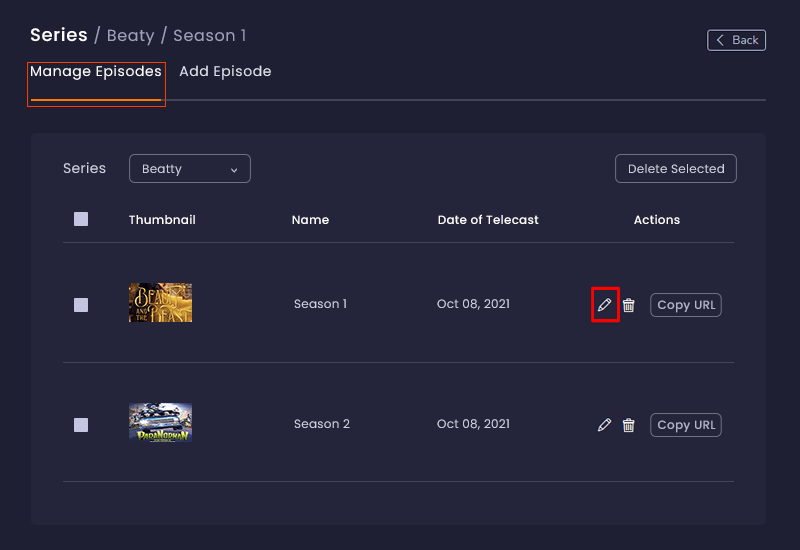This screenshot has width=800, height=550.
Task: Toggle the select-all checkbox in table header
Action: (81, 219)
